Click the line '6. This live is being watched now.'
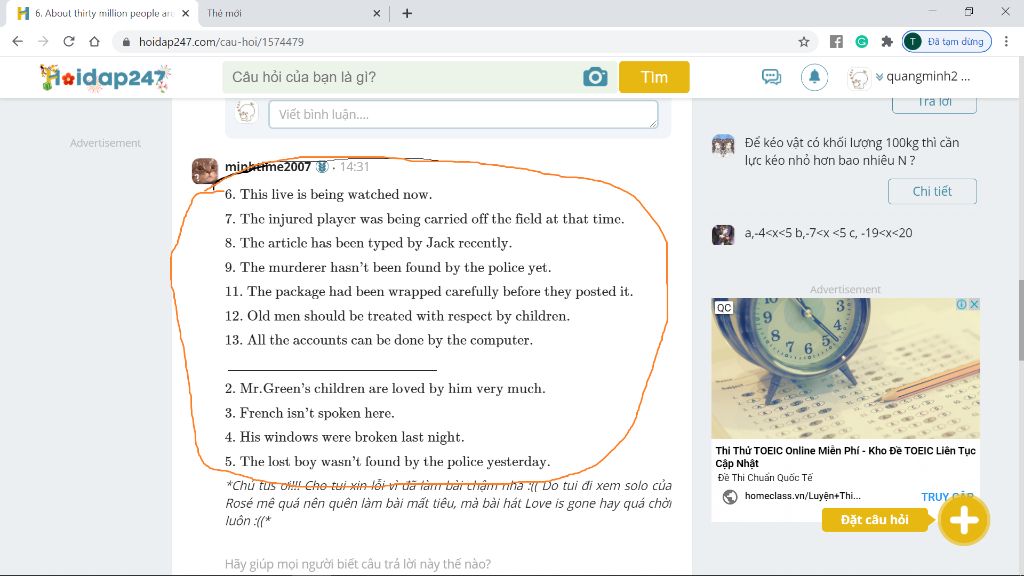Viewport: 1024px width, 576px height. click(x=328, y=195)
